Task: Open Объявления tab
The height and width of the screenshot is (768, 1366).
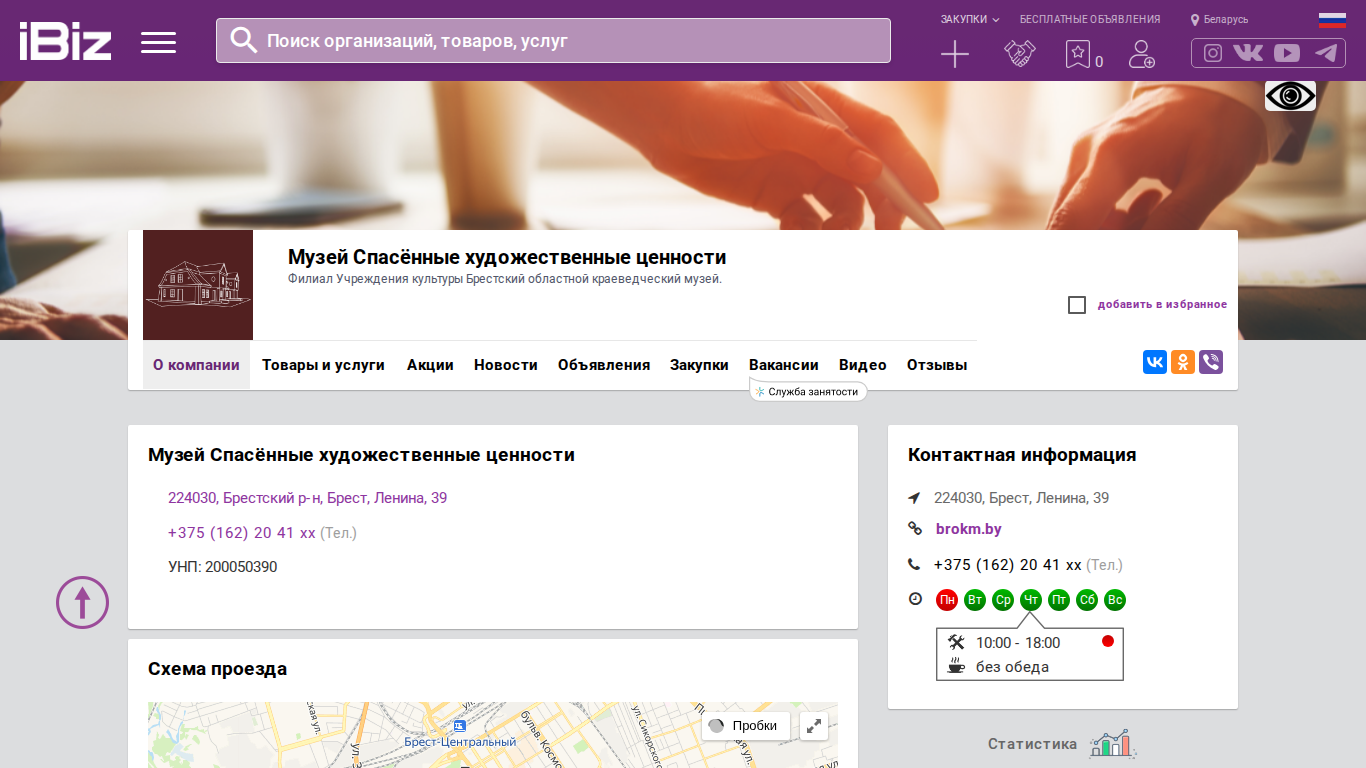Action: pos(604,365)
